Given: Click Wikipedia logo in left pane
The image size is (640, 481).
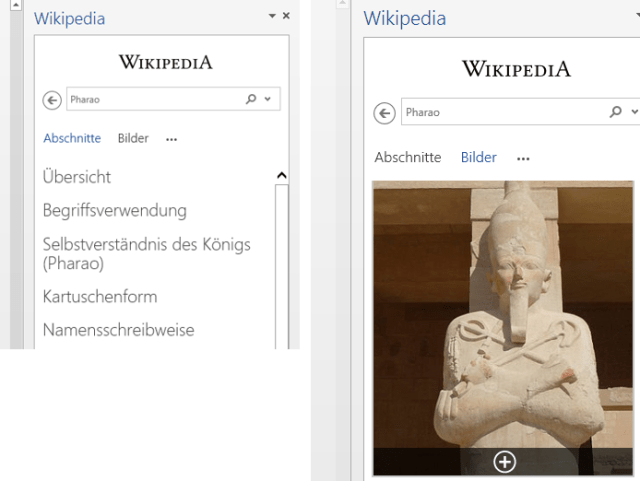Looking at the screenshot, I should [x=166, y=62].
